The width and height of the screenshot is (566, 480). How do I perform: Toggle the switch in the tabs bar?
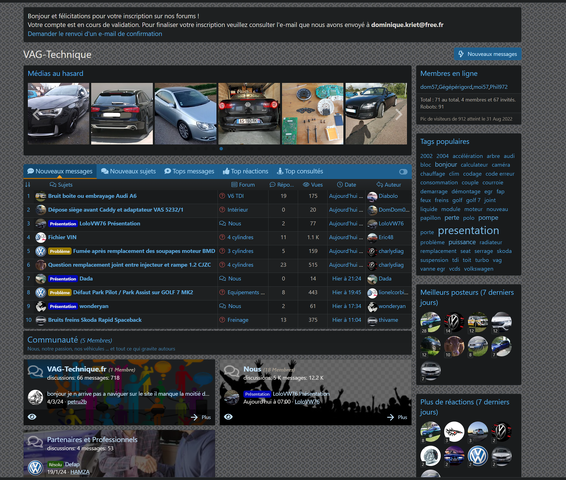click(403, 172)
